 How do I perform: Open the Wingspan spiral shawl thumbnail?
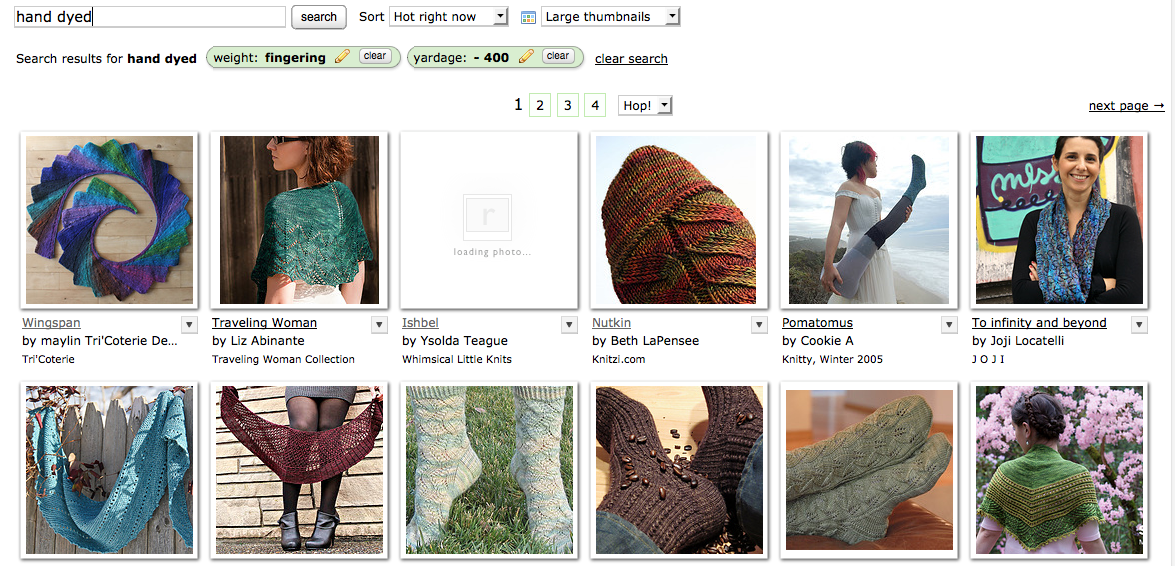click(x=109, y=220)
